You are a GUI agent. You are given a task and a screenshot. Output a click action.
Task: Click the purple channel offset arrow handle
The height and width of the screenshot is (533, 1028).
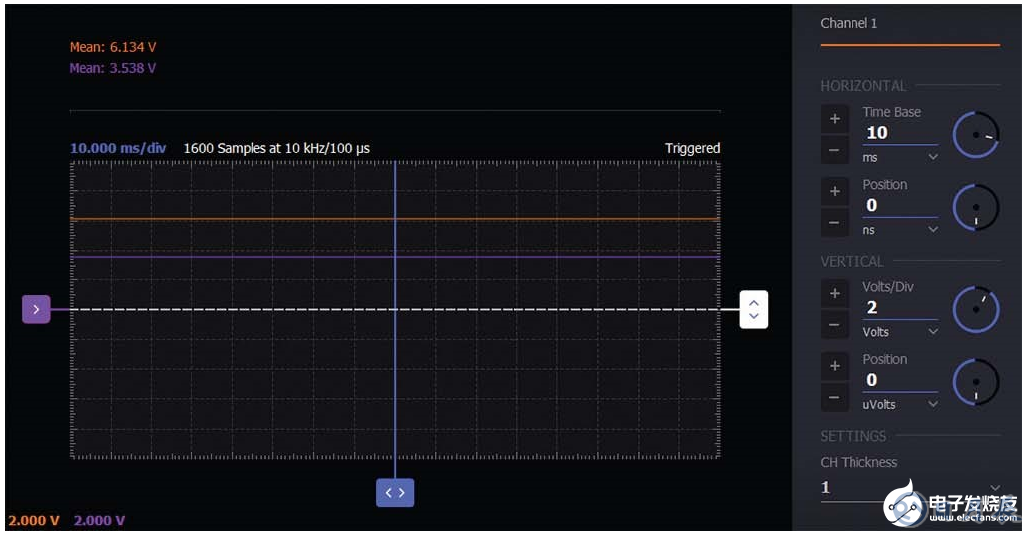pyautogui.click(x=36, y=310)
